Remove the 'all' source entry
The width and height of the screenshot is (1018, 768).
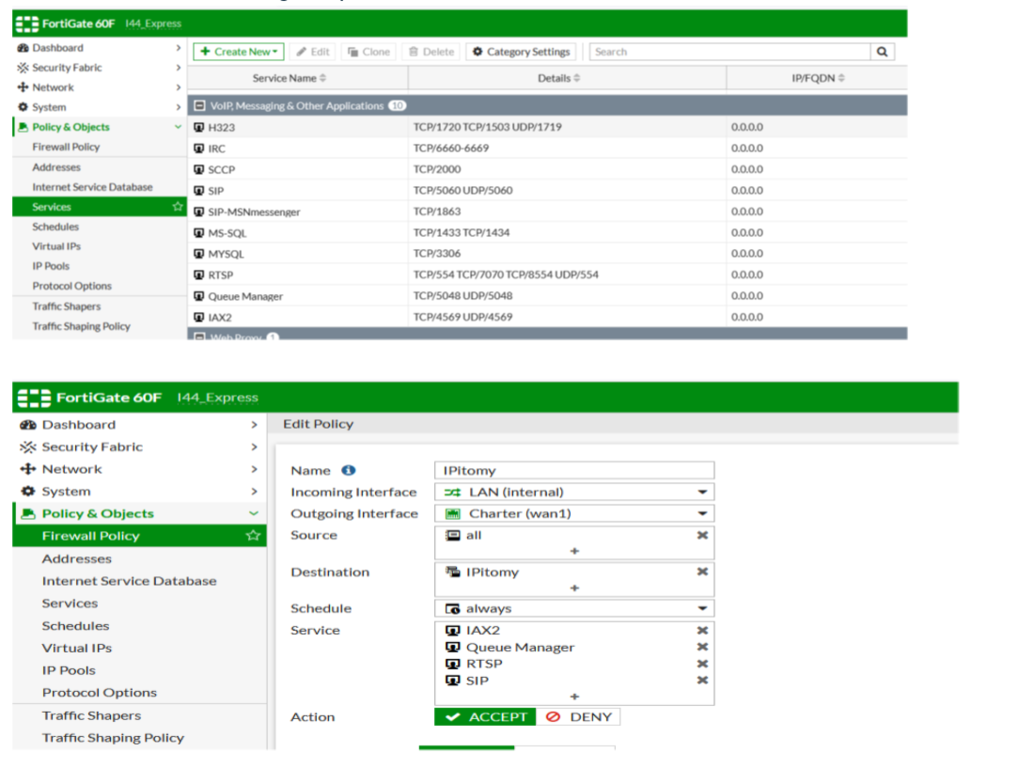coord(702,535)
